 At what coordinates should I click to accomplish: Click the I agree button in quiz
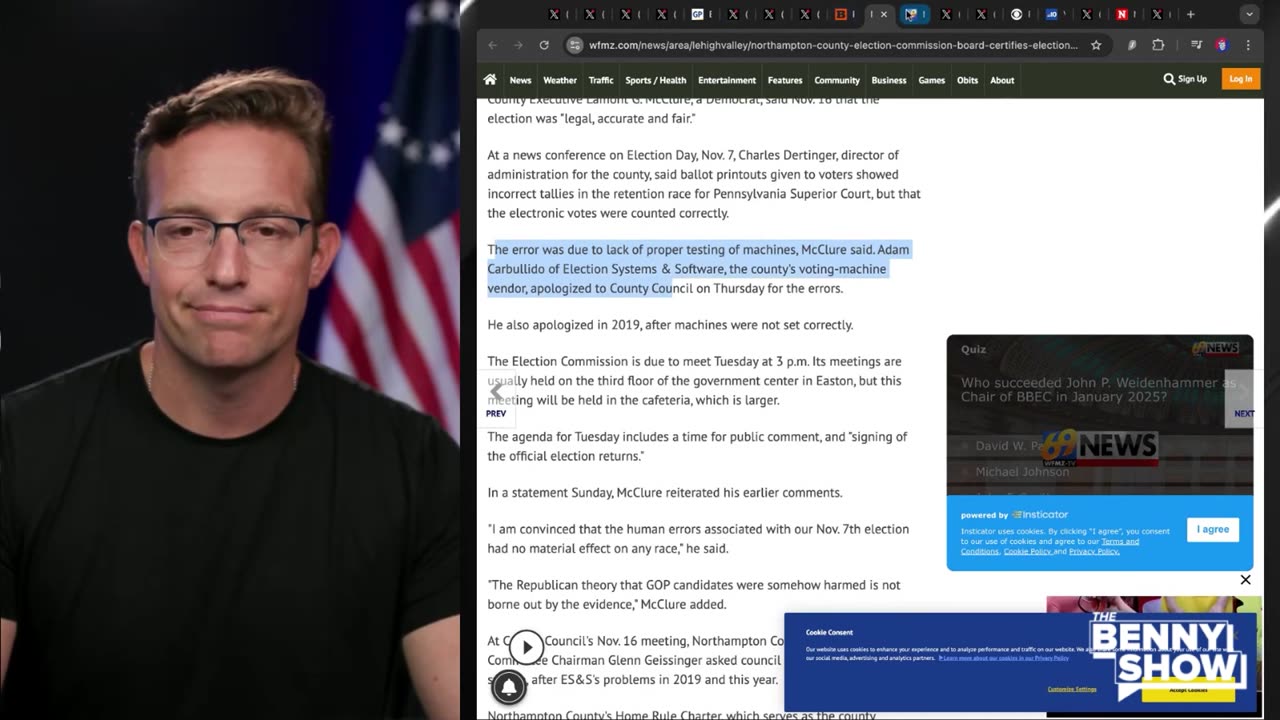pos(1213,530)
